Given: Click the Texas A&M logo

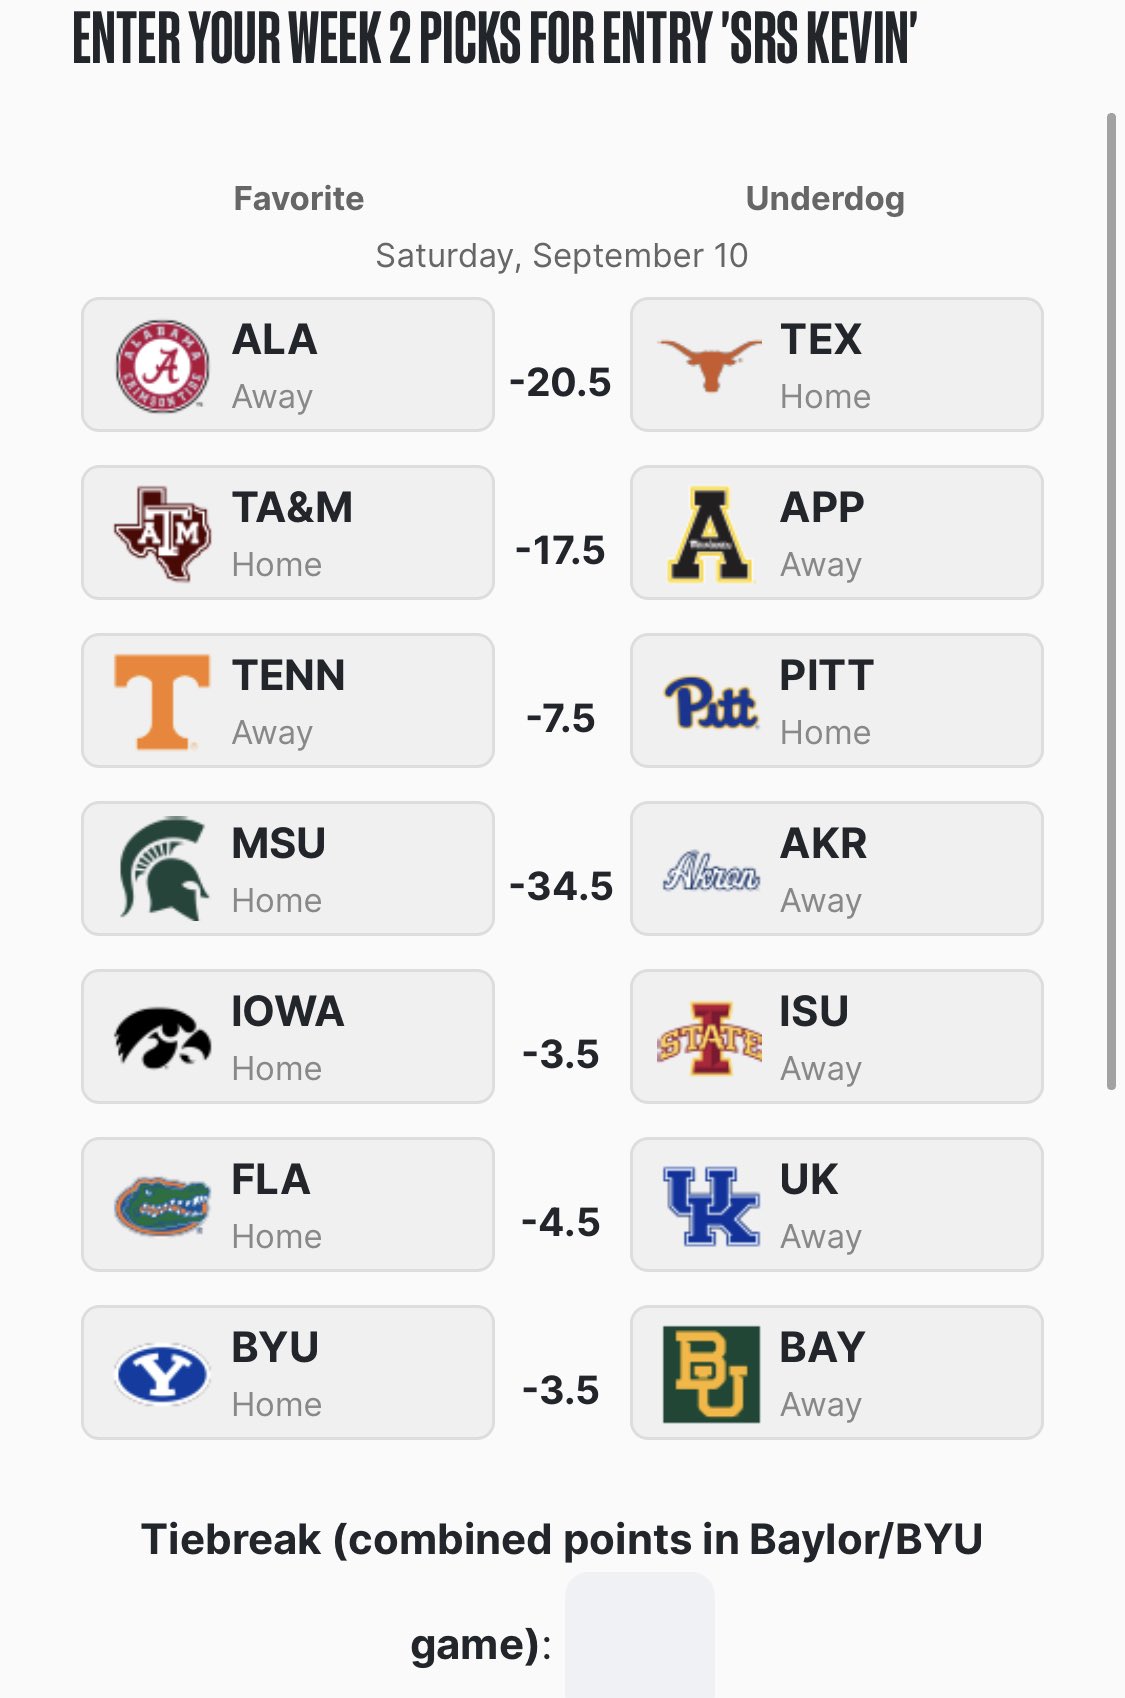Looking at the screenshot, I should (162, 534).
